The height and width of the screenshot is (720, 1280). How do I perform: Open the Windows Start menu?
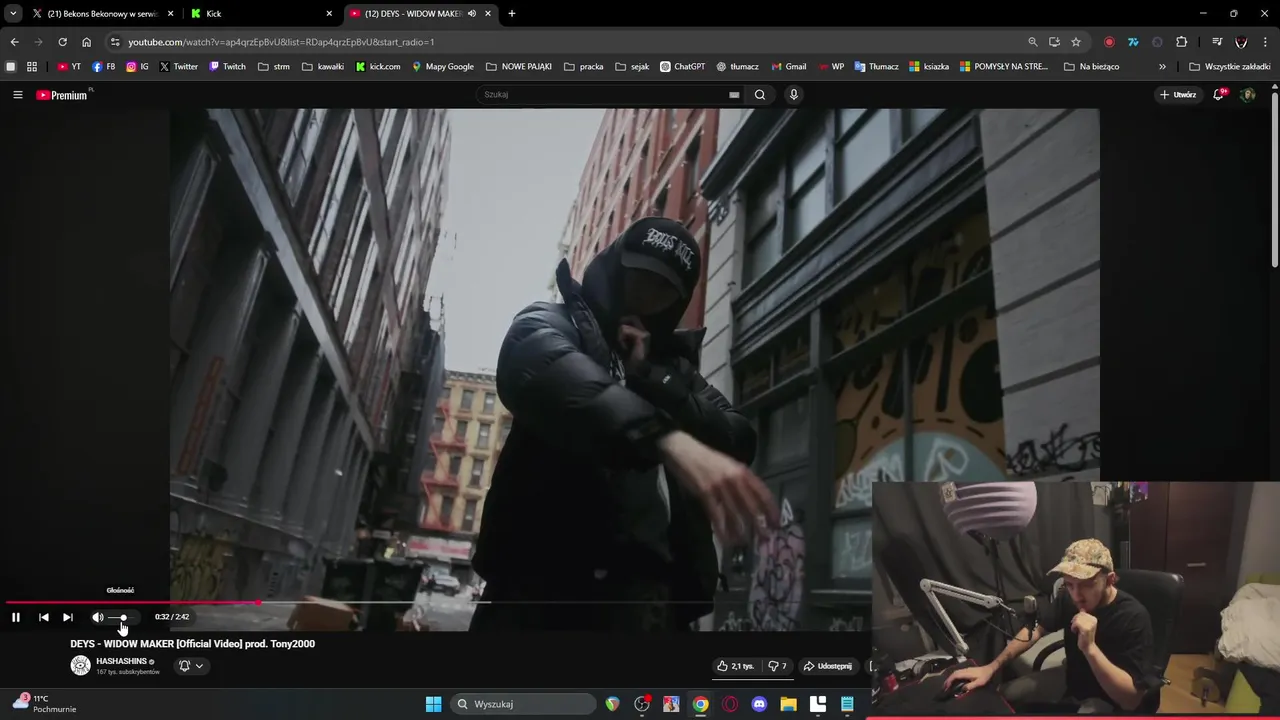433,704
